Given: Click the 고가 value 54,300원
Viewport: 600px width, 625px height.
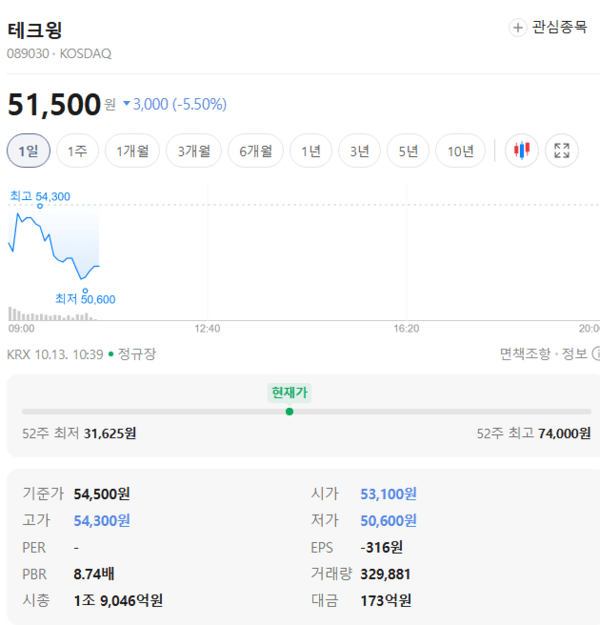Looking at the screenshot, I should pos(102,521).
